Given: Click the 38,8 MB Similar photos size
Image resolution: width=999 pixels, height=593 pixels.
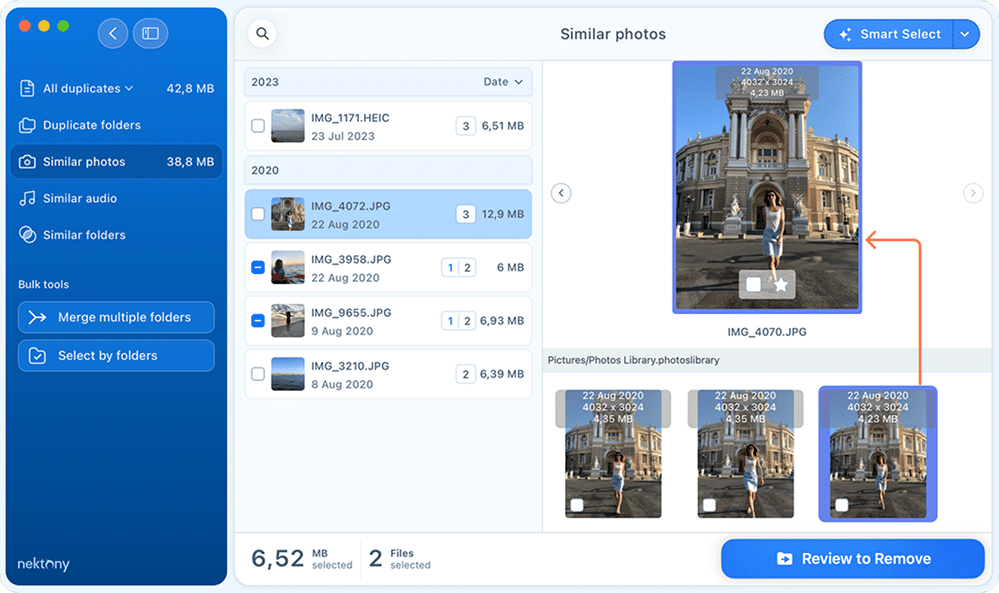Looking at the screenshot, I should click(x=190, y=162).
